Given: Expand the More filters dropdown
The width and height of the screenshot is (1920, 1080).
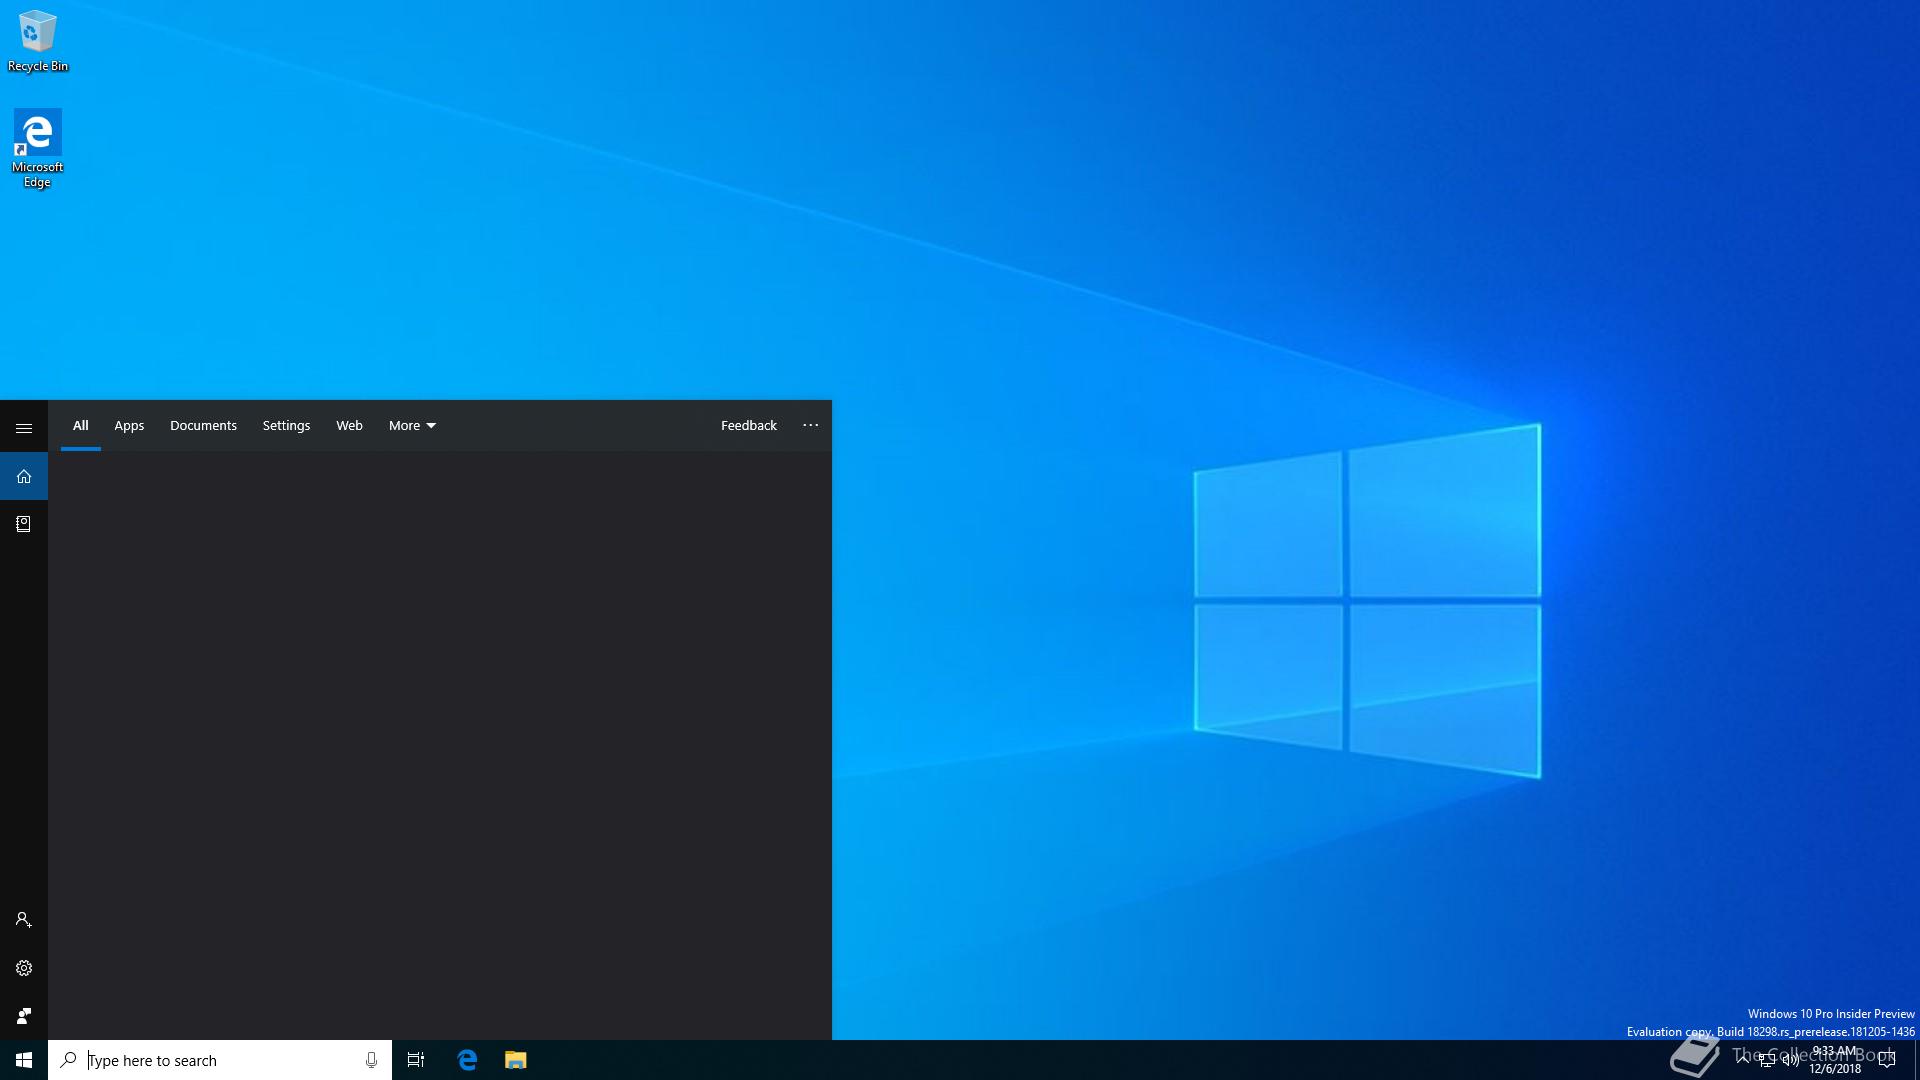Looking at the screenshot, I should point(412,426).
